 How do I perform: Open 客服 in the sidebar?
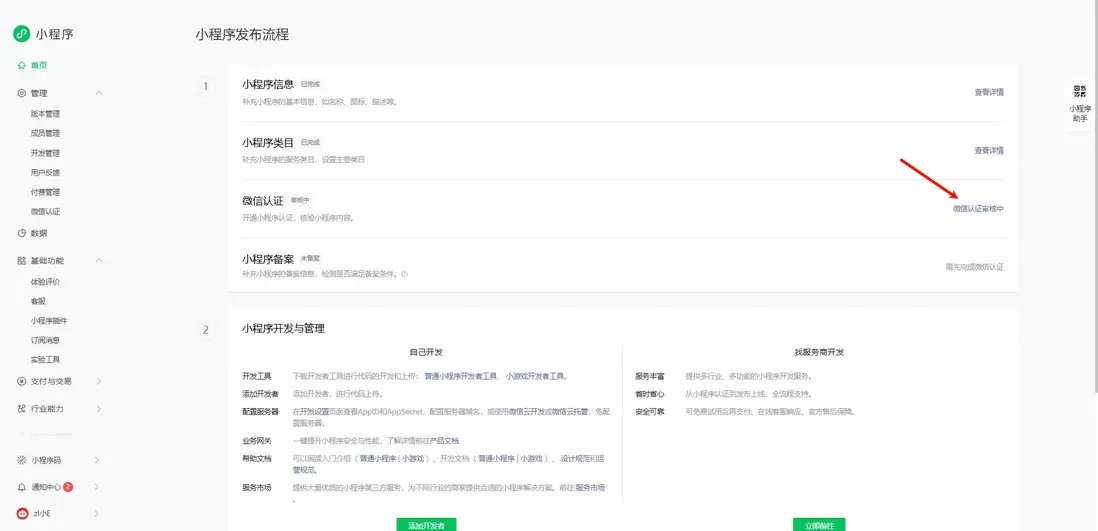[x=39, y=301]
